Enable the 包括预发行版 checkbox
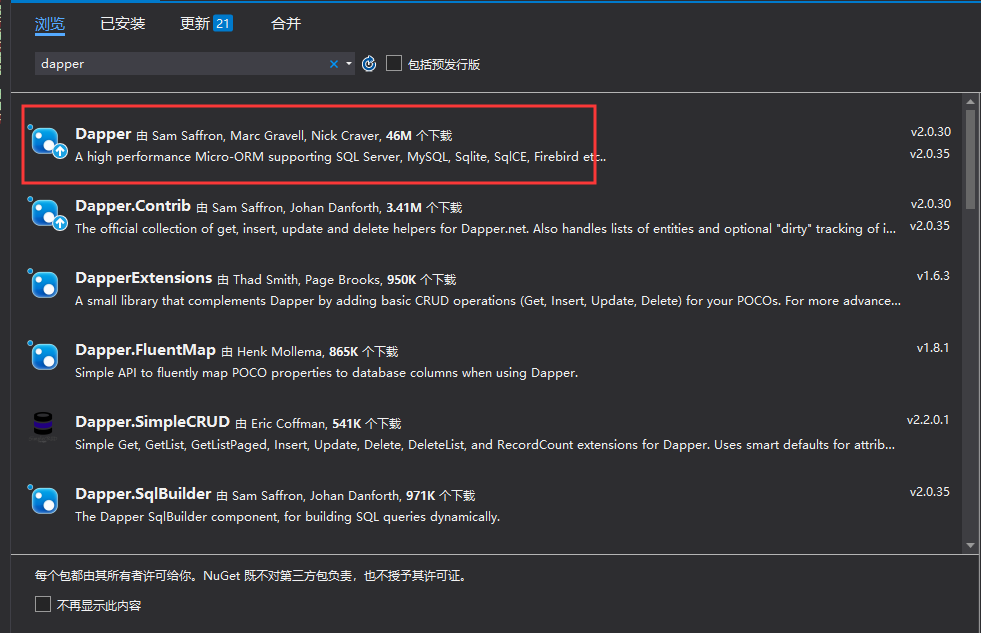 pyautogui.click(x=394, y=63)
